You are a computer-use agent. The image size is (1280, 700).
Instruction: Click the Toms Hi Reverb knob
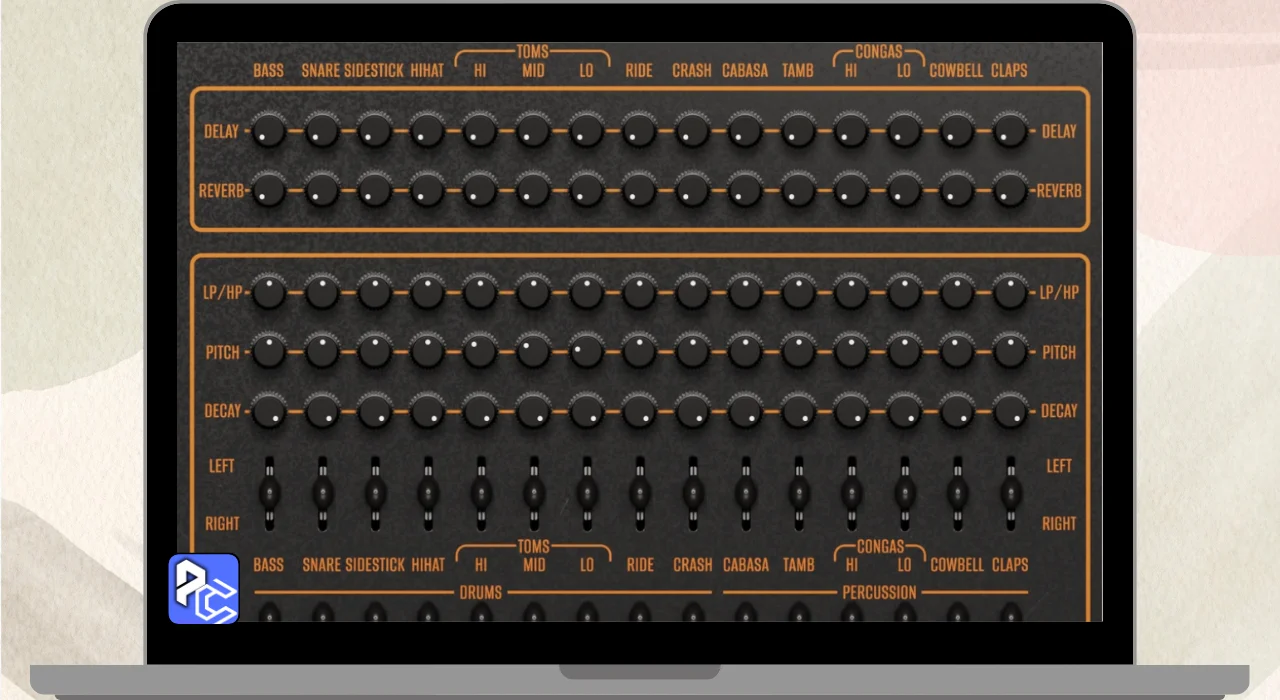[481, 190]
